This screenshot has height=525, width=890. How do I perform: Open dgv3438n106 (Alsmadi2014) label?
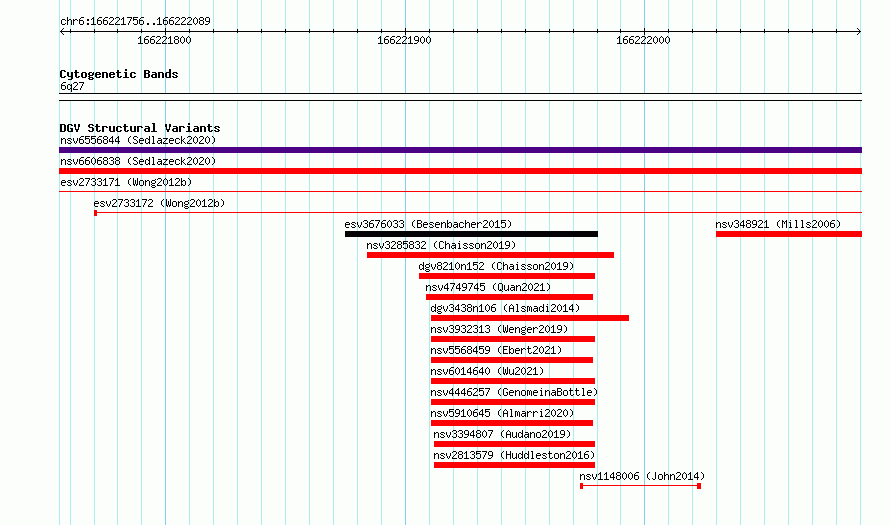pyautogui.click(x=505, y=308)
